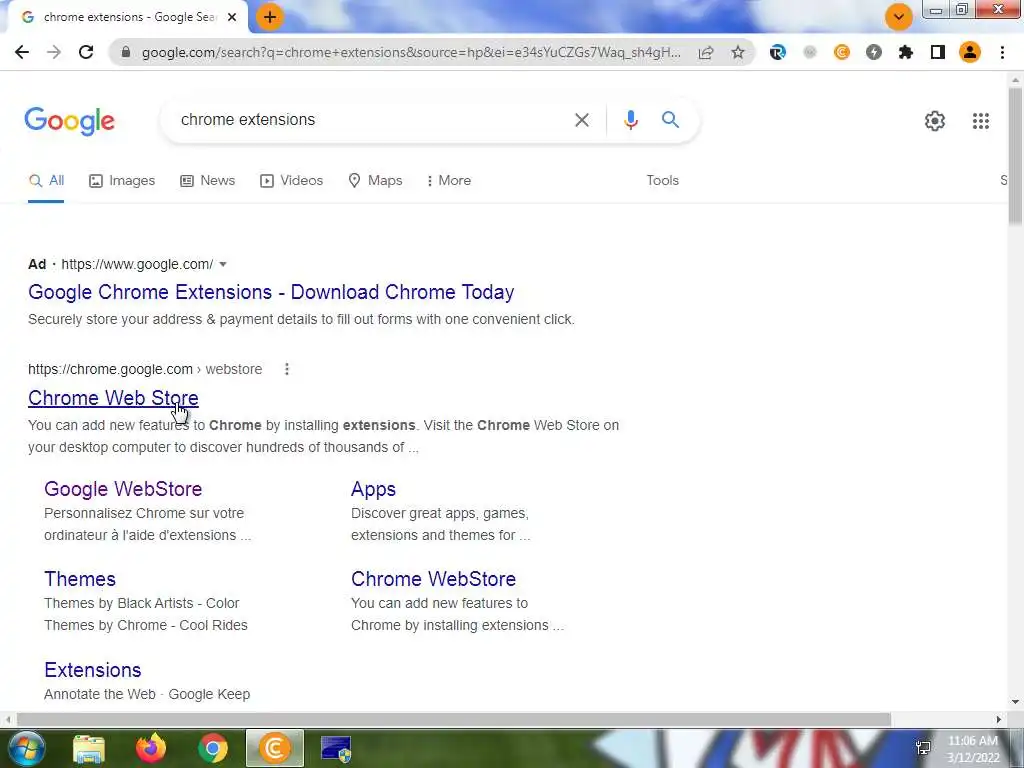Image resolution: width=1024 pixels, height=768 pixels.
Task: Open File Explorer from the taskbar
Action: click(x=89, y=749)
